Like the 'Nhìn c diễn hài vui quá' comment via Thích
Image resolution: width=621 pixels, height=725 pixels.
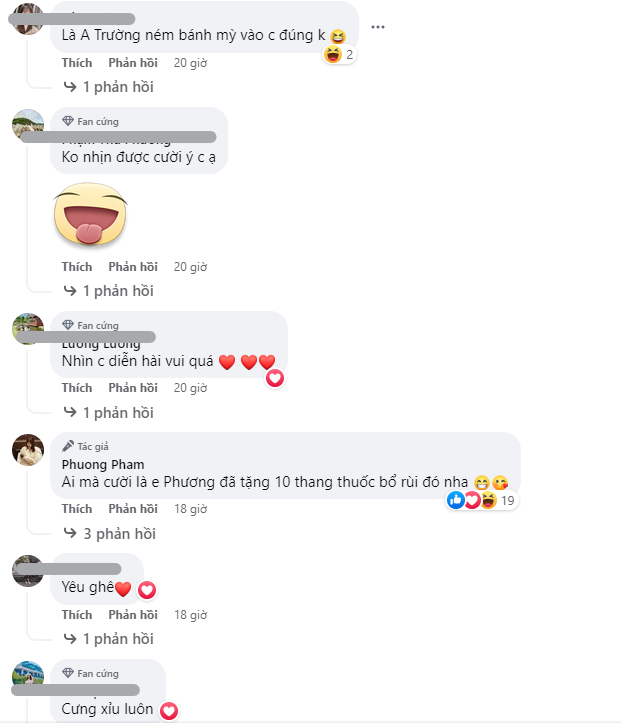pyautogui.click(x=77, y=387)
